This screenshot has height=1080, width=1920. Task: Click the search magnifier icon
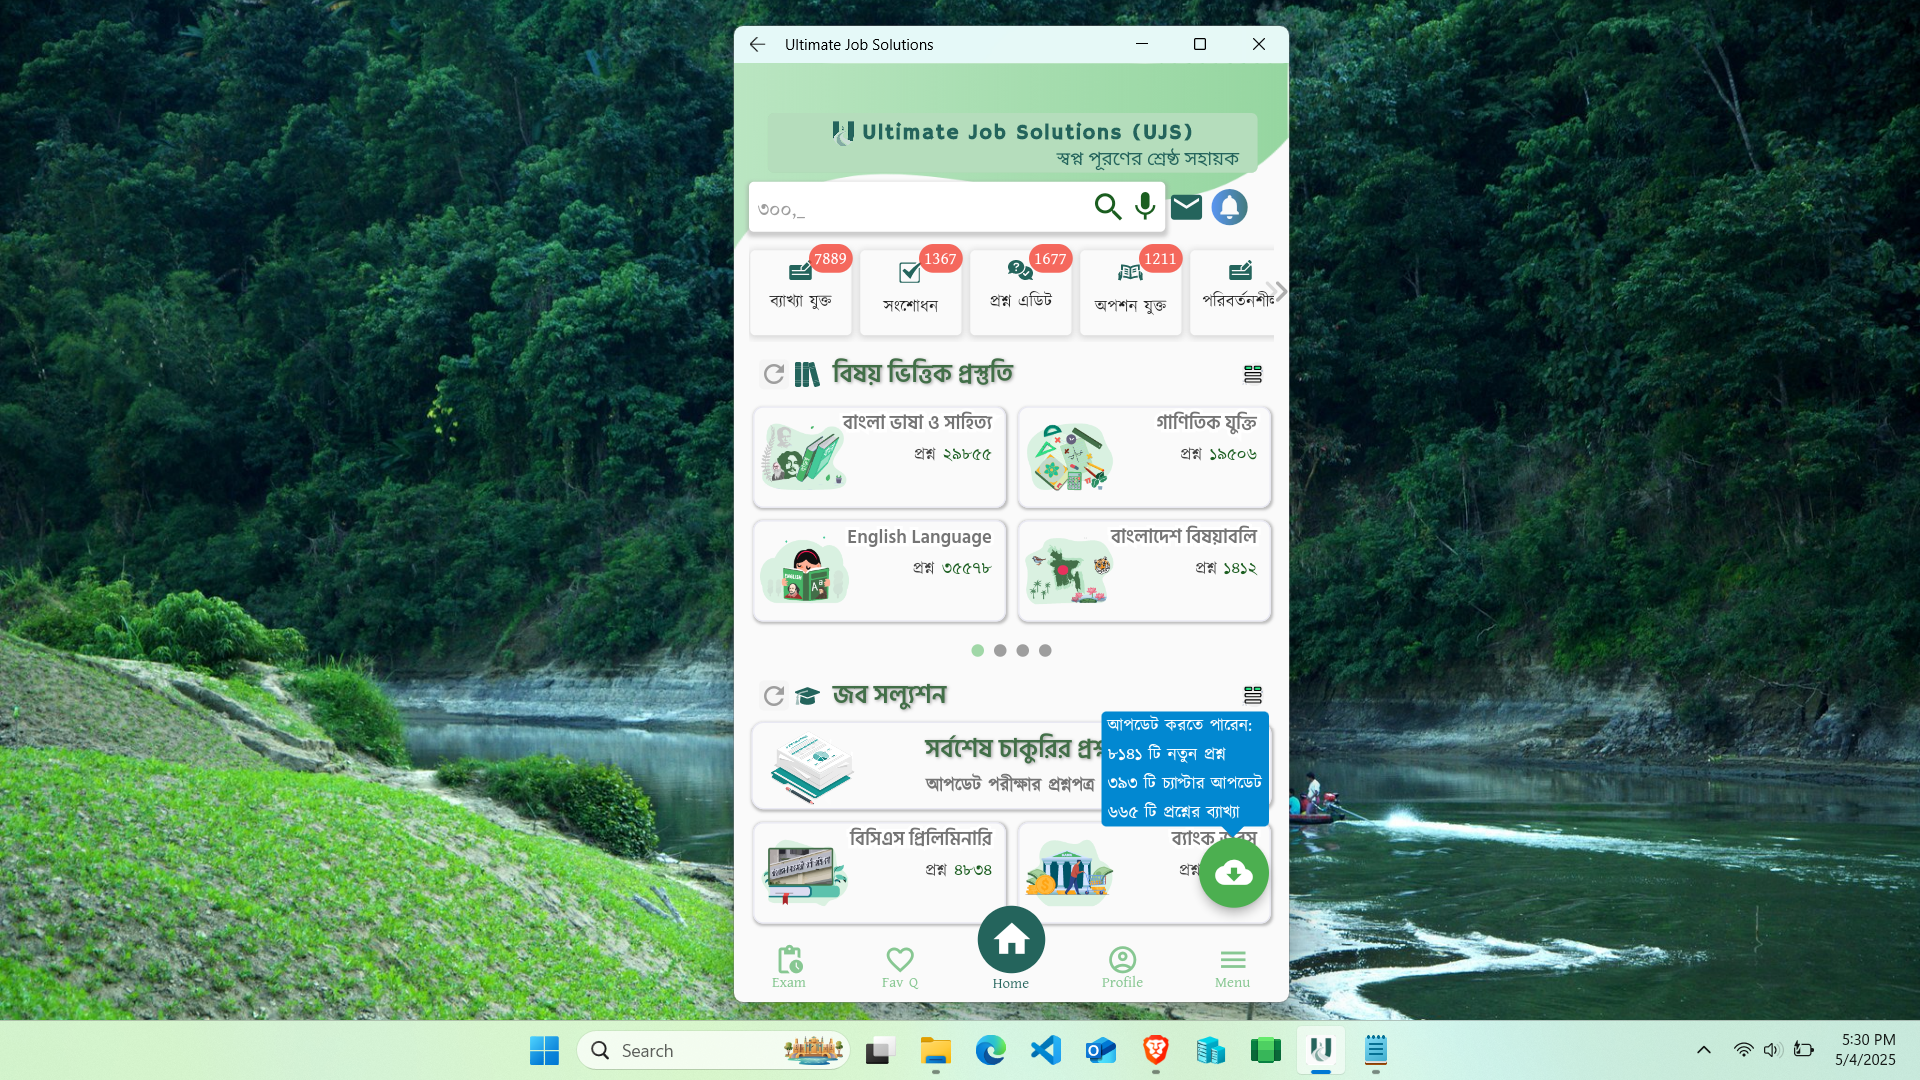pos(1107,207)
